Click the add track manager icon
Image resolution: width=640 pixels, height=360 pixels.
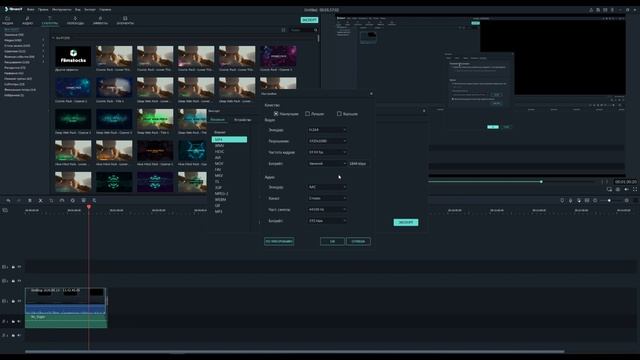[5, 210]
